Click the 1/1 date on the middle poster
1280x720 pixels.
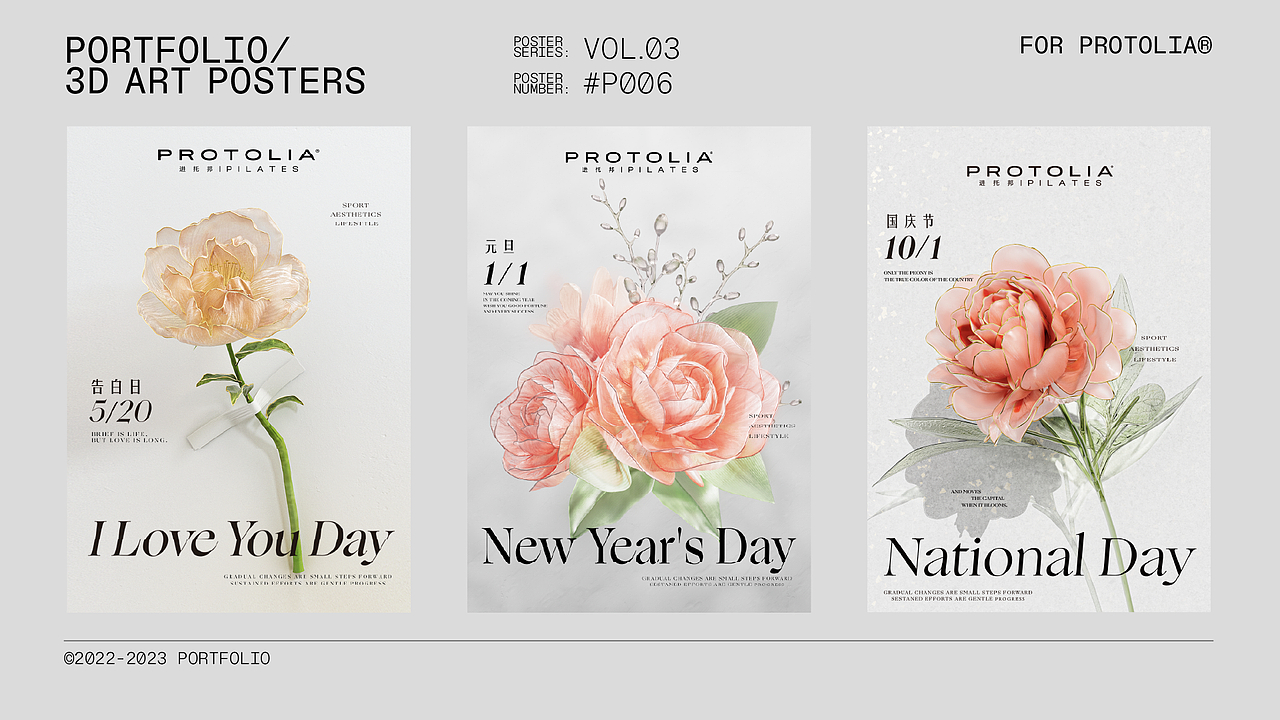click(x=505, y=273)
